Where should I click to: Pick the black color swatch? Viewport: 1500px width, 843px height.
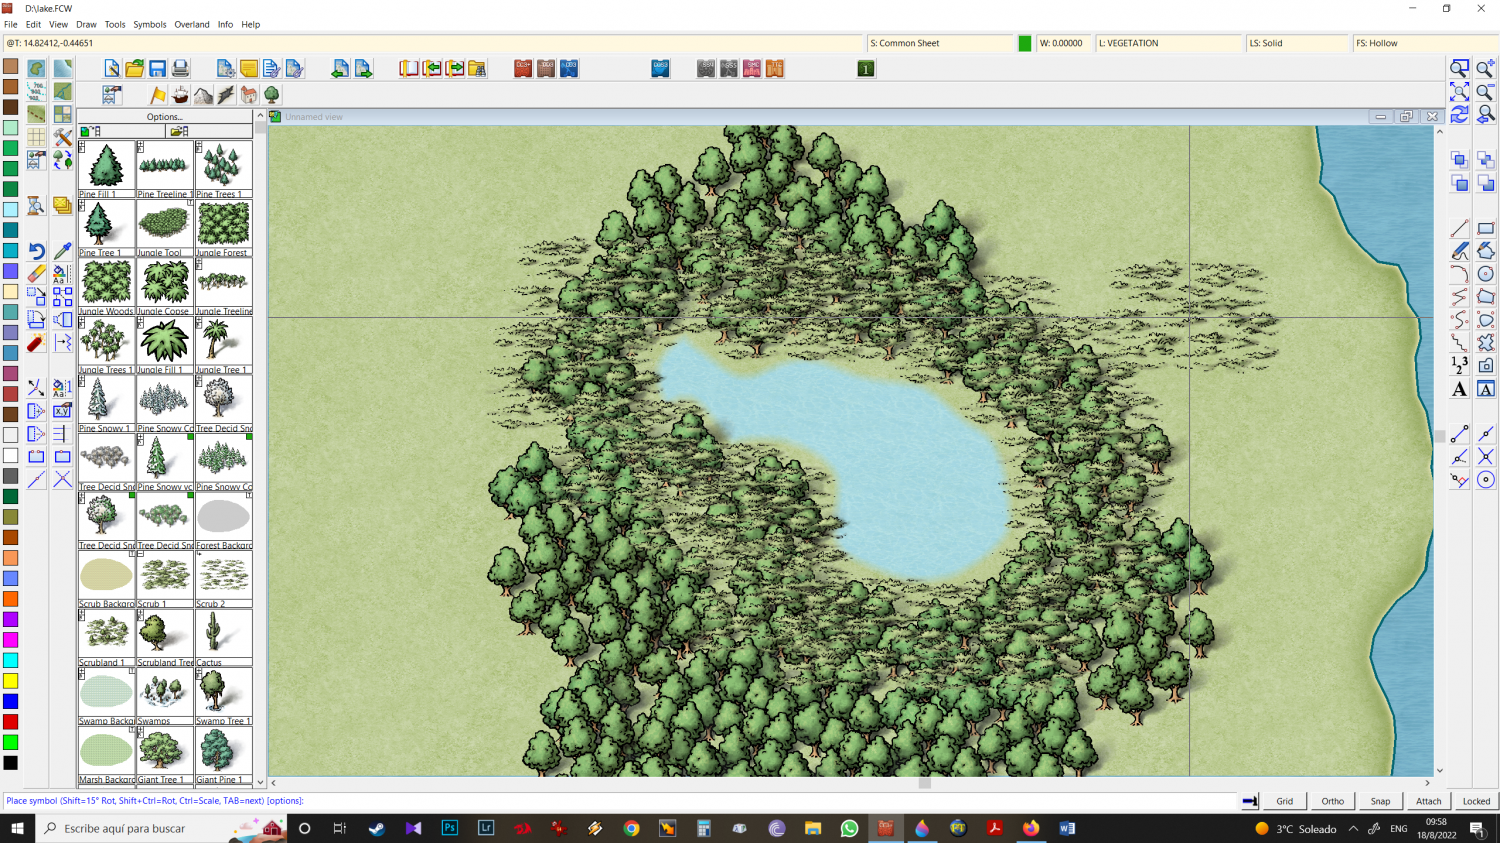pos(10,763)
